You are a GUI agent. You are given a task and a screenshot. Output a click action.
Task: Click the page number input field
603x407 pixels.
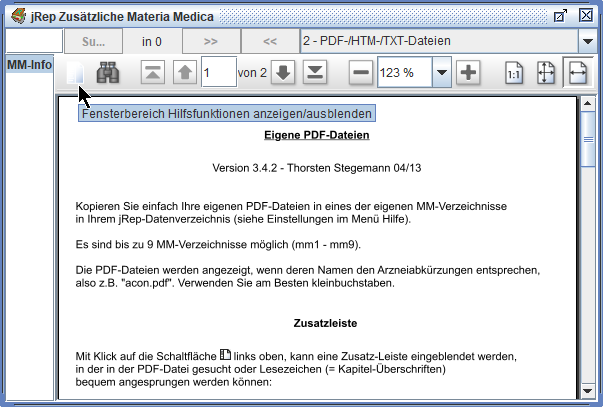(x=217, y=73)
